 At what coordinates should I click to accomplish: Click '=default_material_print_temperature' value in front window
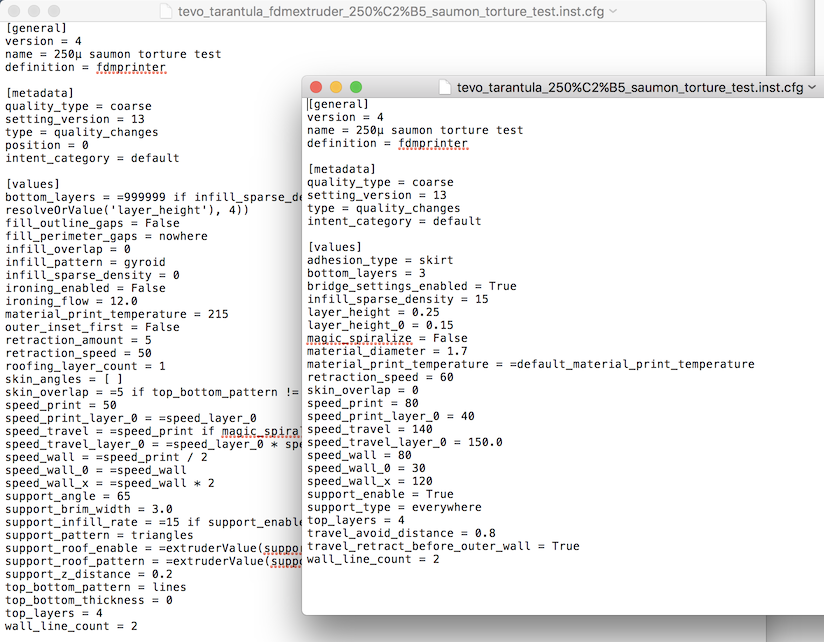pyautogui.click(x=632, y=364)
